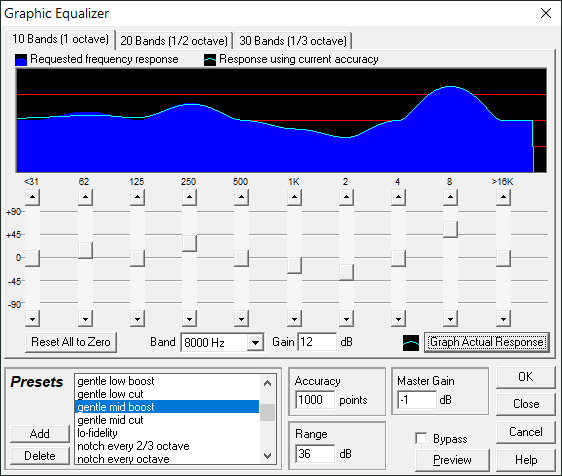Image resolution: width=562 pixels, height=476 pixels.
Task: Open the Help button
Action: tap(526, 460)
